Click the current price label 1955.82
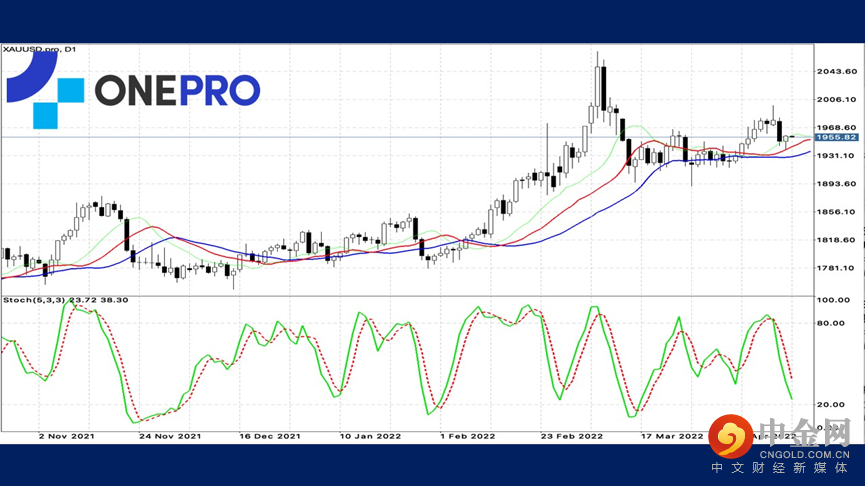865x486 pixels. (x=836, y=137)
